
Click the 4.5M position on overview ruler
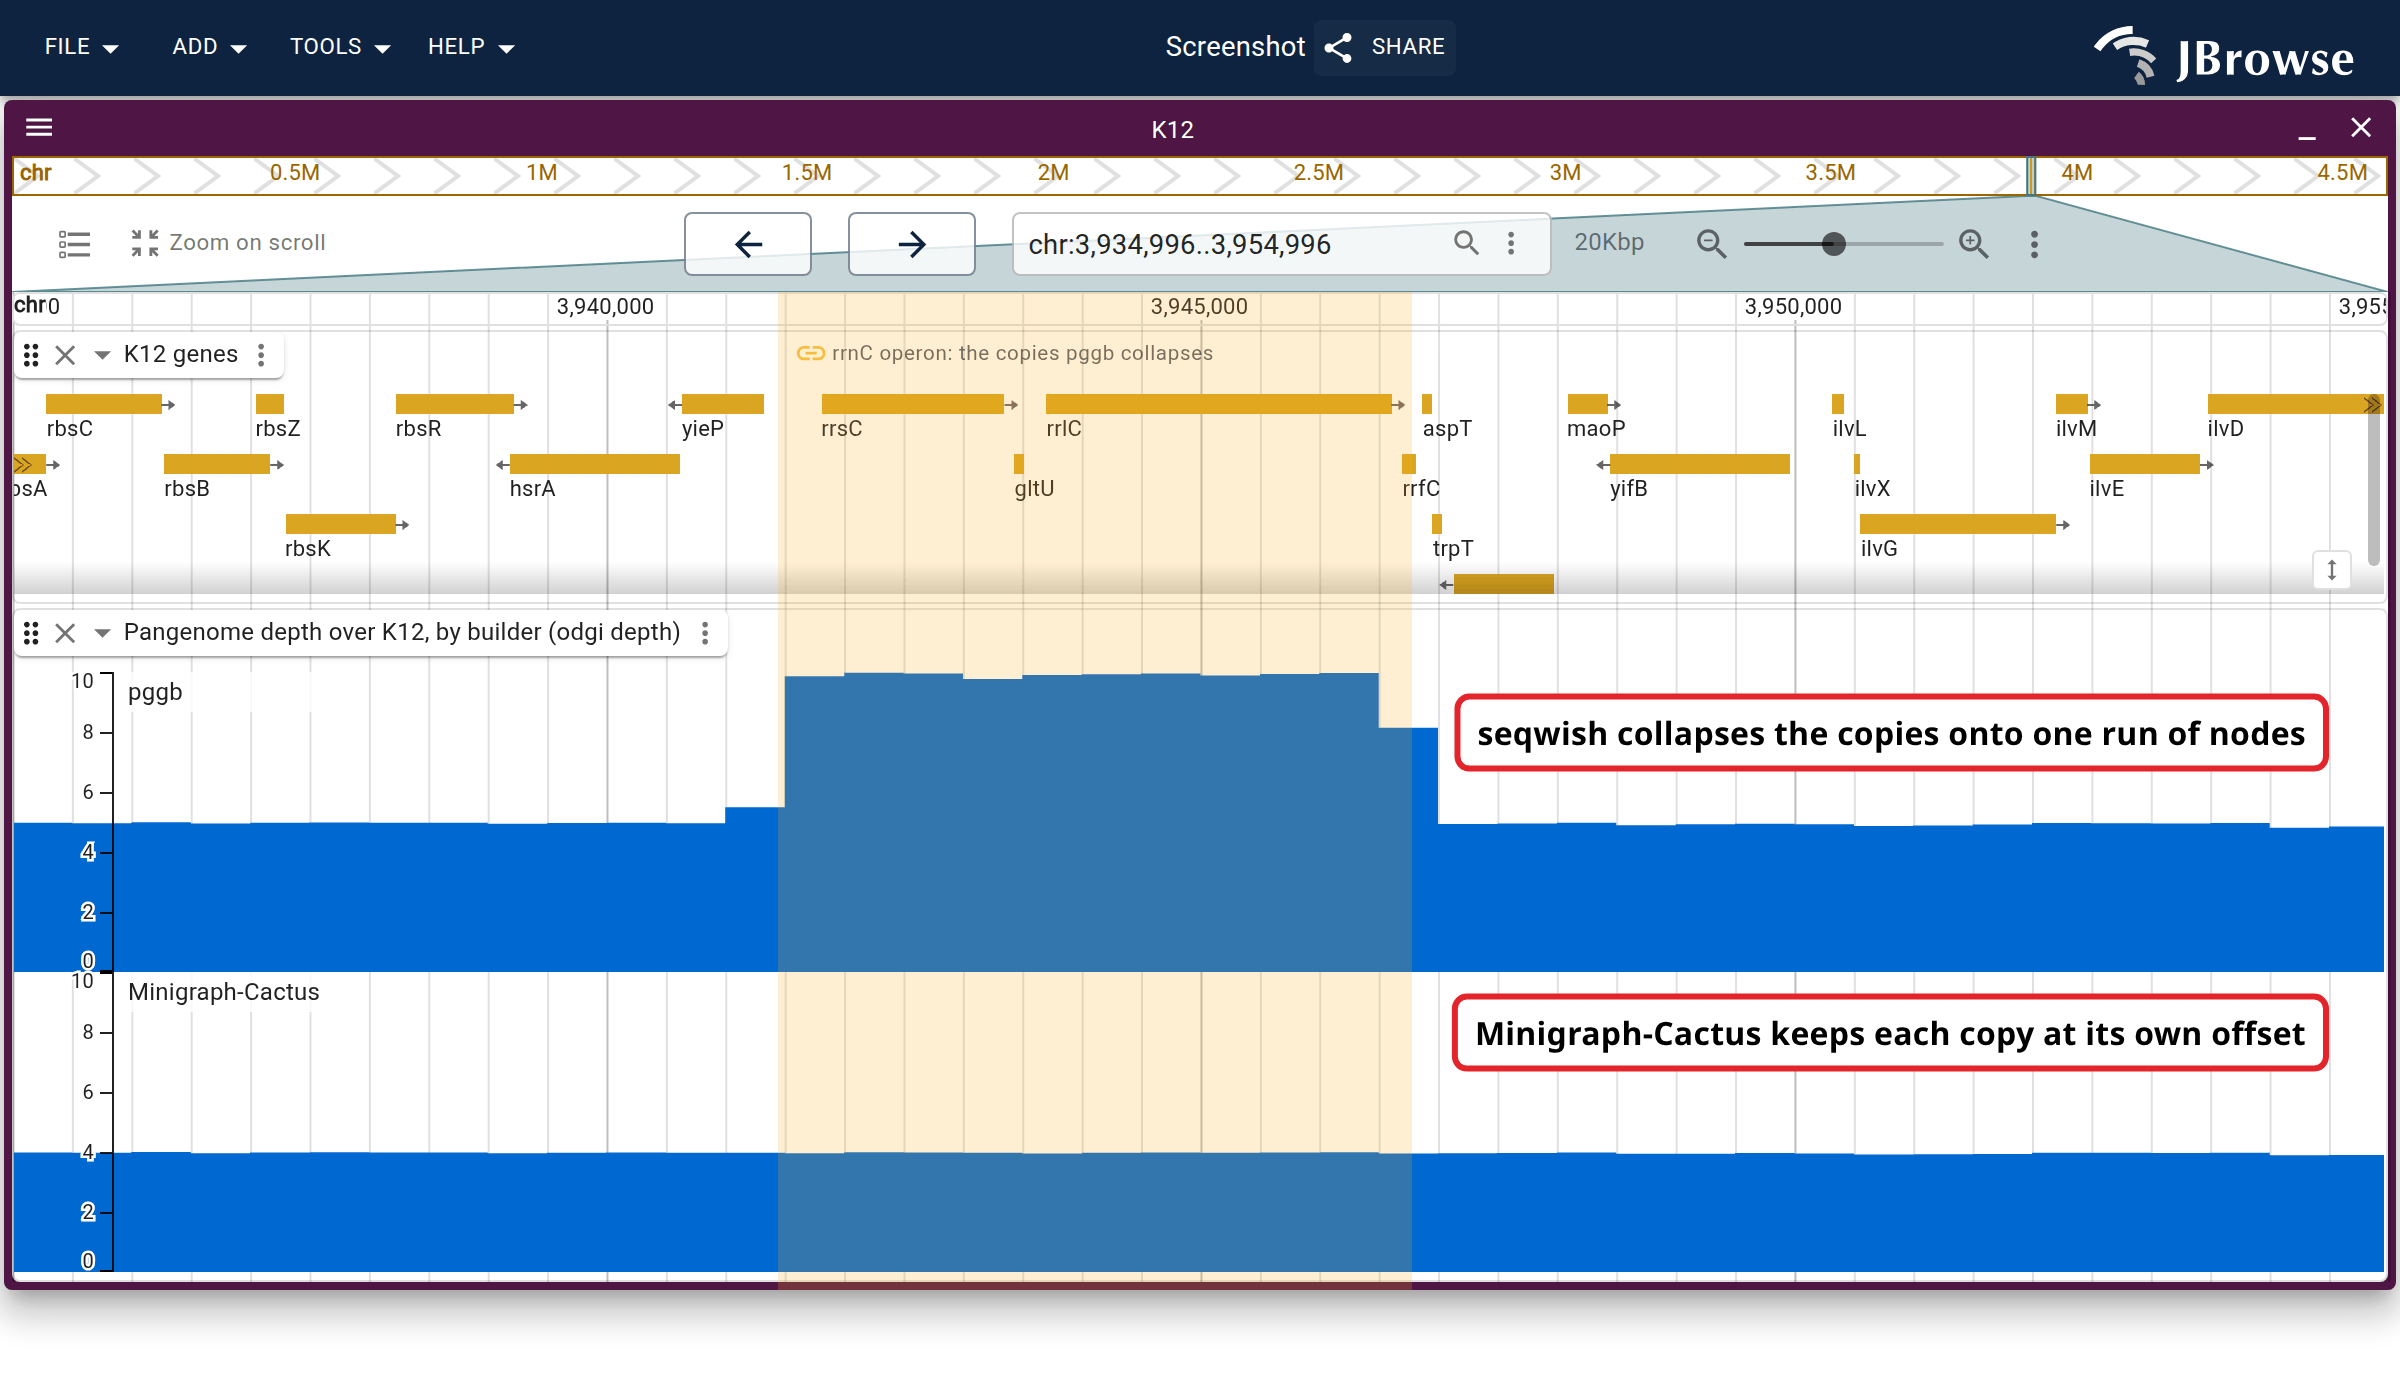pos(2342,173)
